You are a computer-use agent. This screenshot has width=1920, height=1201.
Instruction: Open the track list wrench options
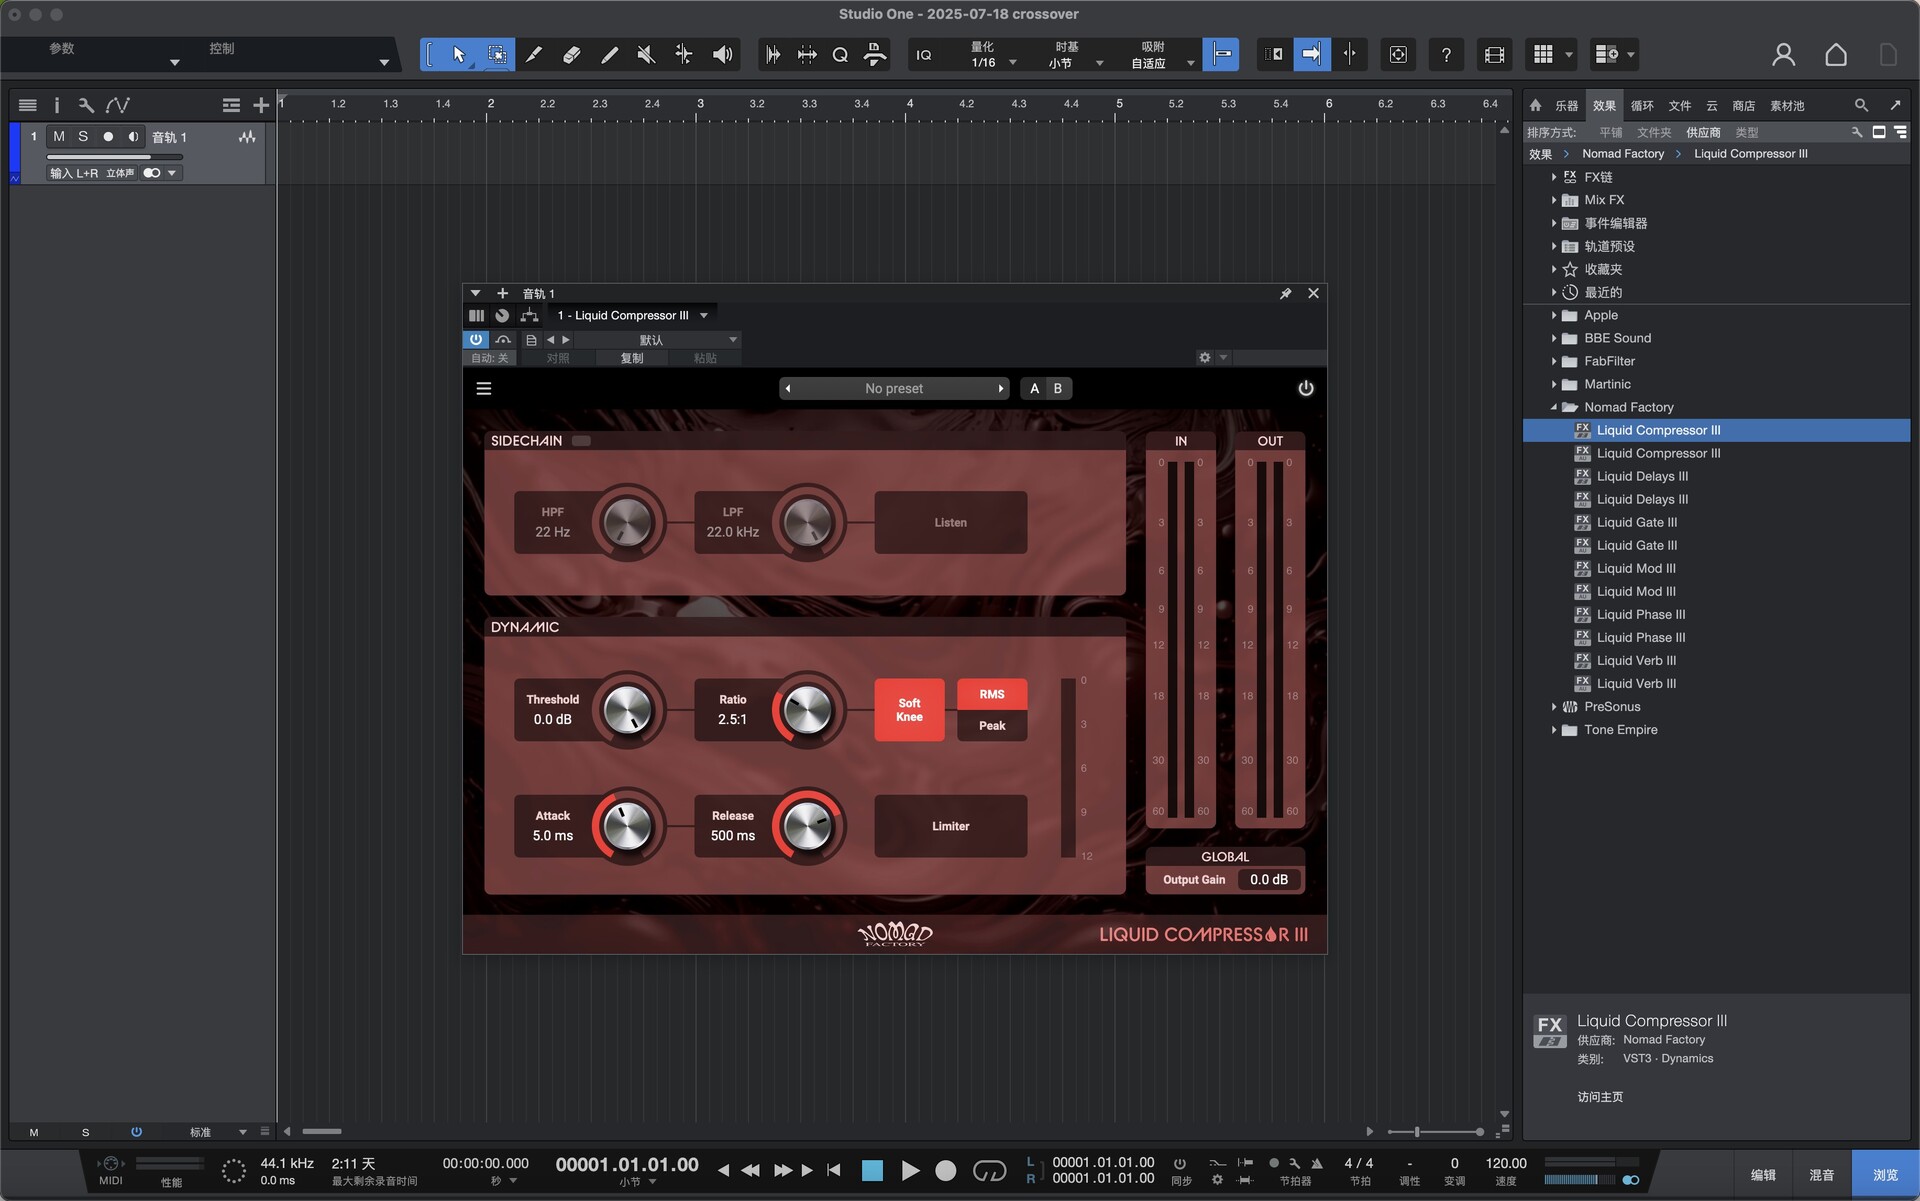(86, 105)
